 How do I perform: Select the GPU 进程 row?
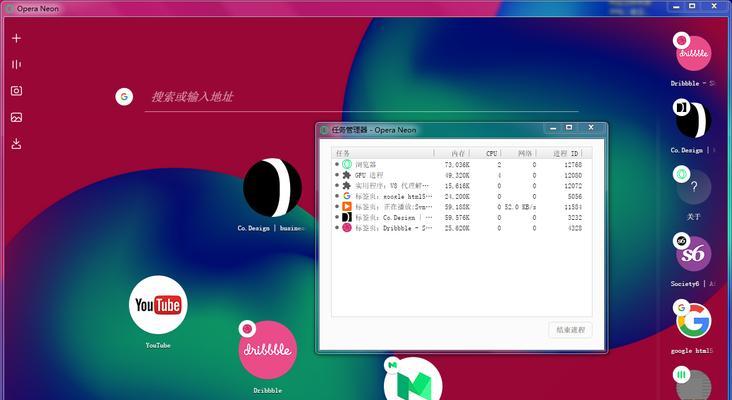(462, 175)
